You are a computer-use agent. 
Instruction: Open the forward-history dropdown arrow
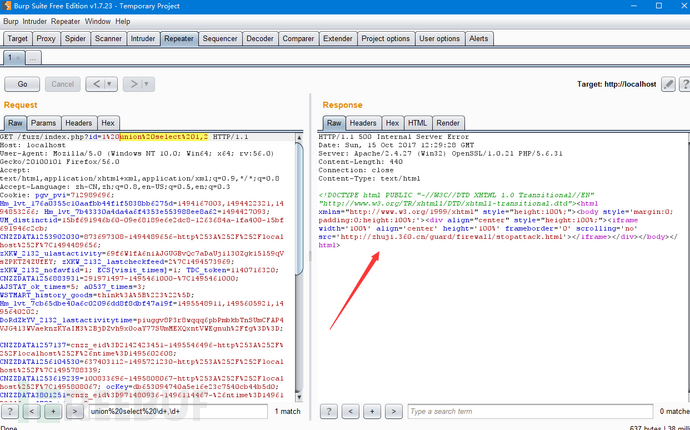(148, 84)
